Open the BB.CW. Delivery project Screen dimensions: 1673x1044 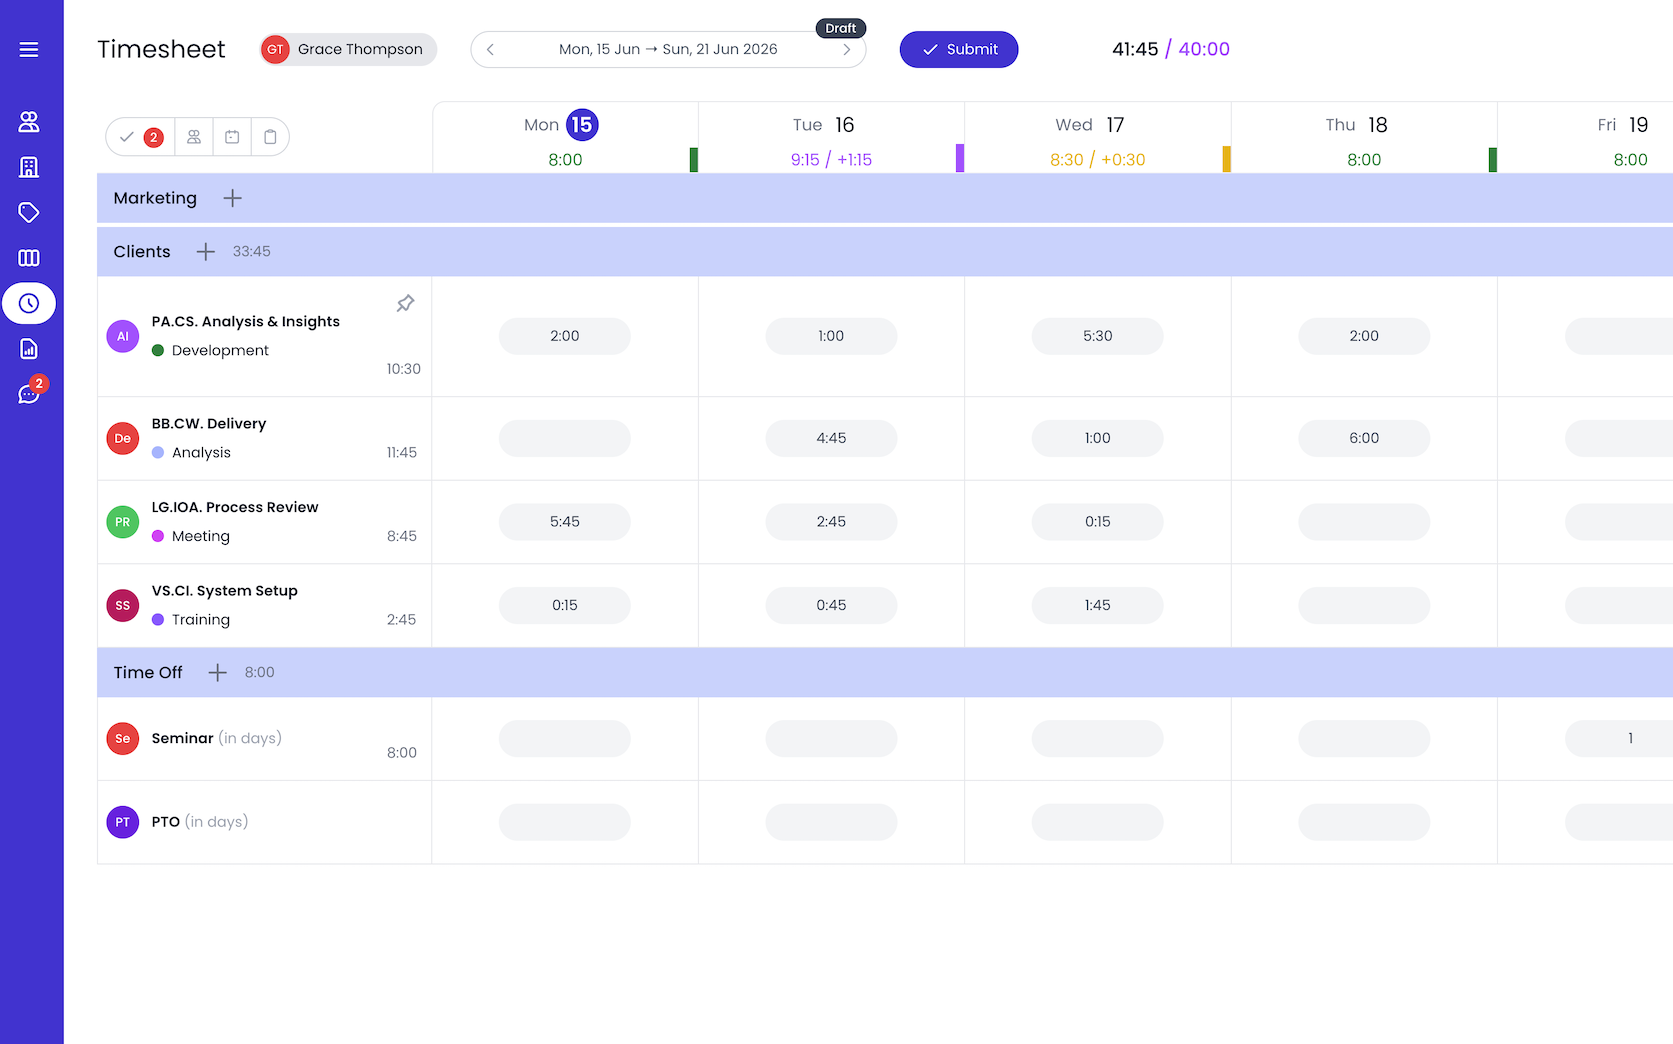pyautogui.click(x=209, y=424)
